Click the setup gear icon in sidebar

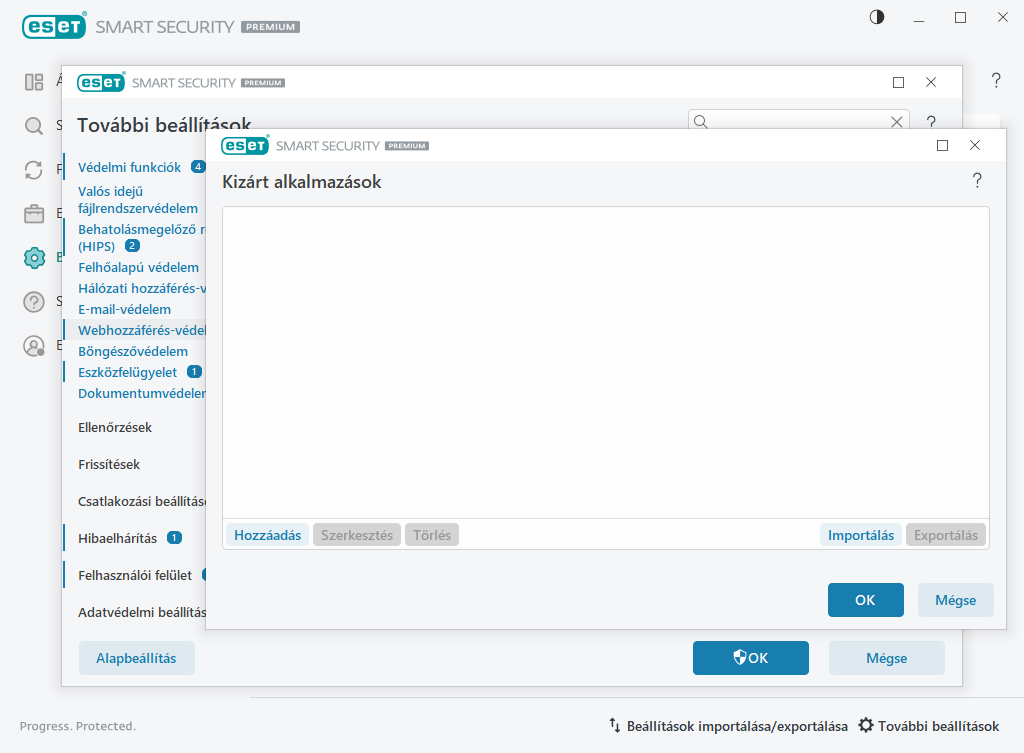34,257
